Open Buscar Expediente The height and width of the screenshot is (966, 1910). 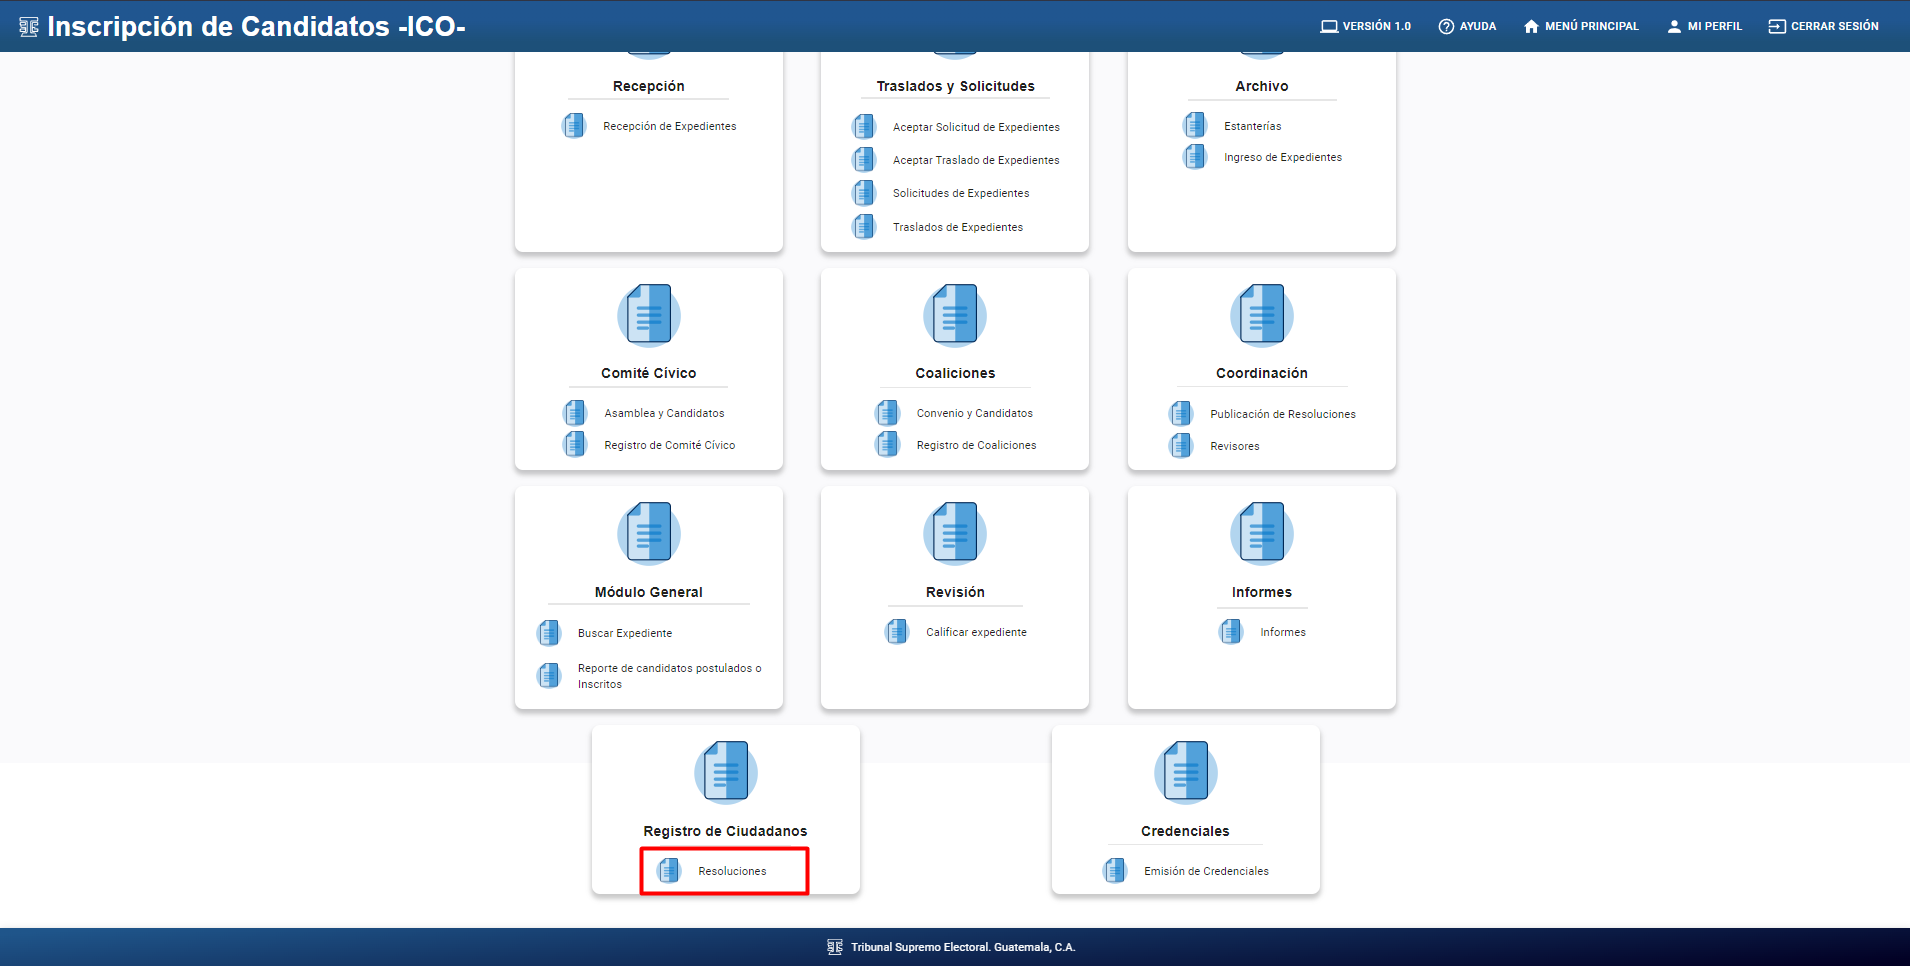click(625, 633)
